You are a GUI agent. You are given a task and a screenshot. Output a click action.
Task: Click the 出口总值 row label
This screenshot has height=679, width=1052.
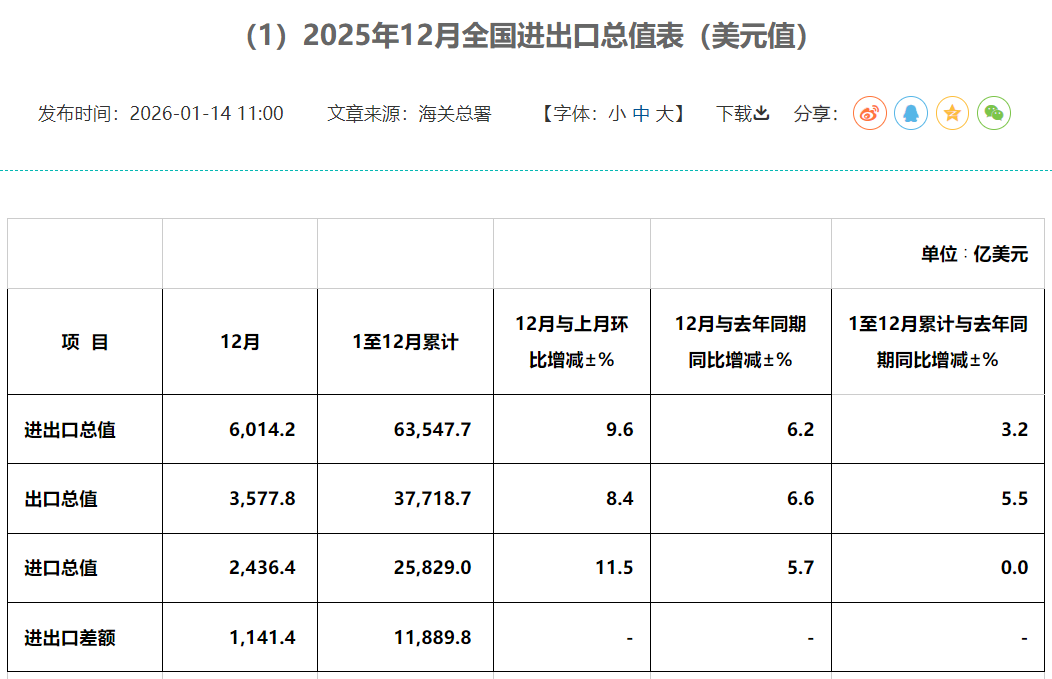tap(61, 499)
